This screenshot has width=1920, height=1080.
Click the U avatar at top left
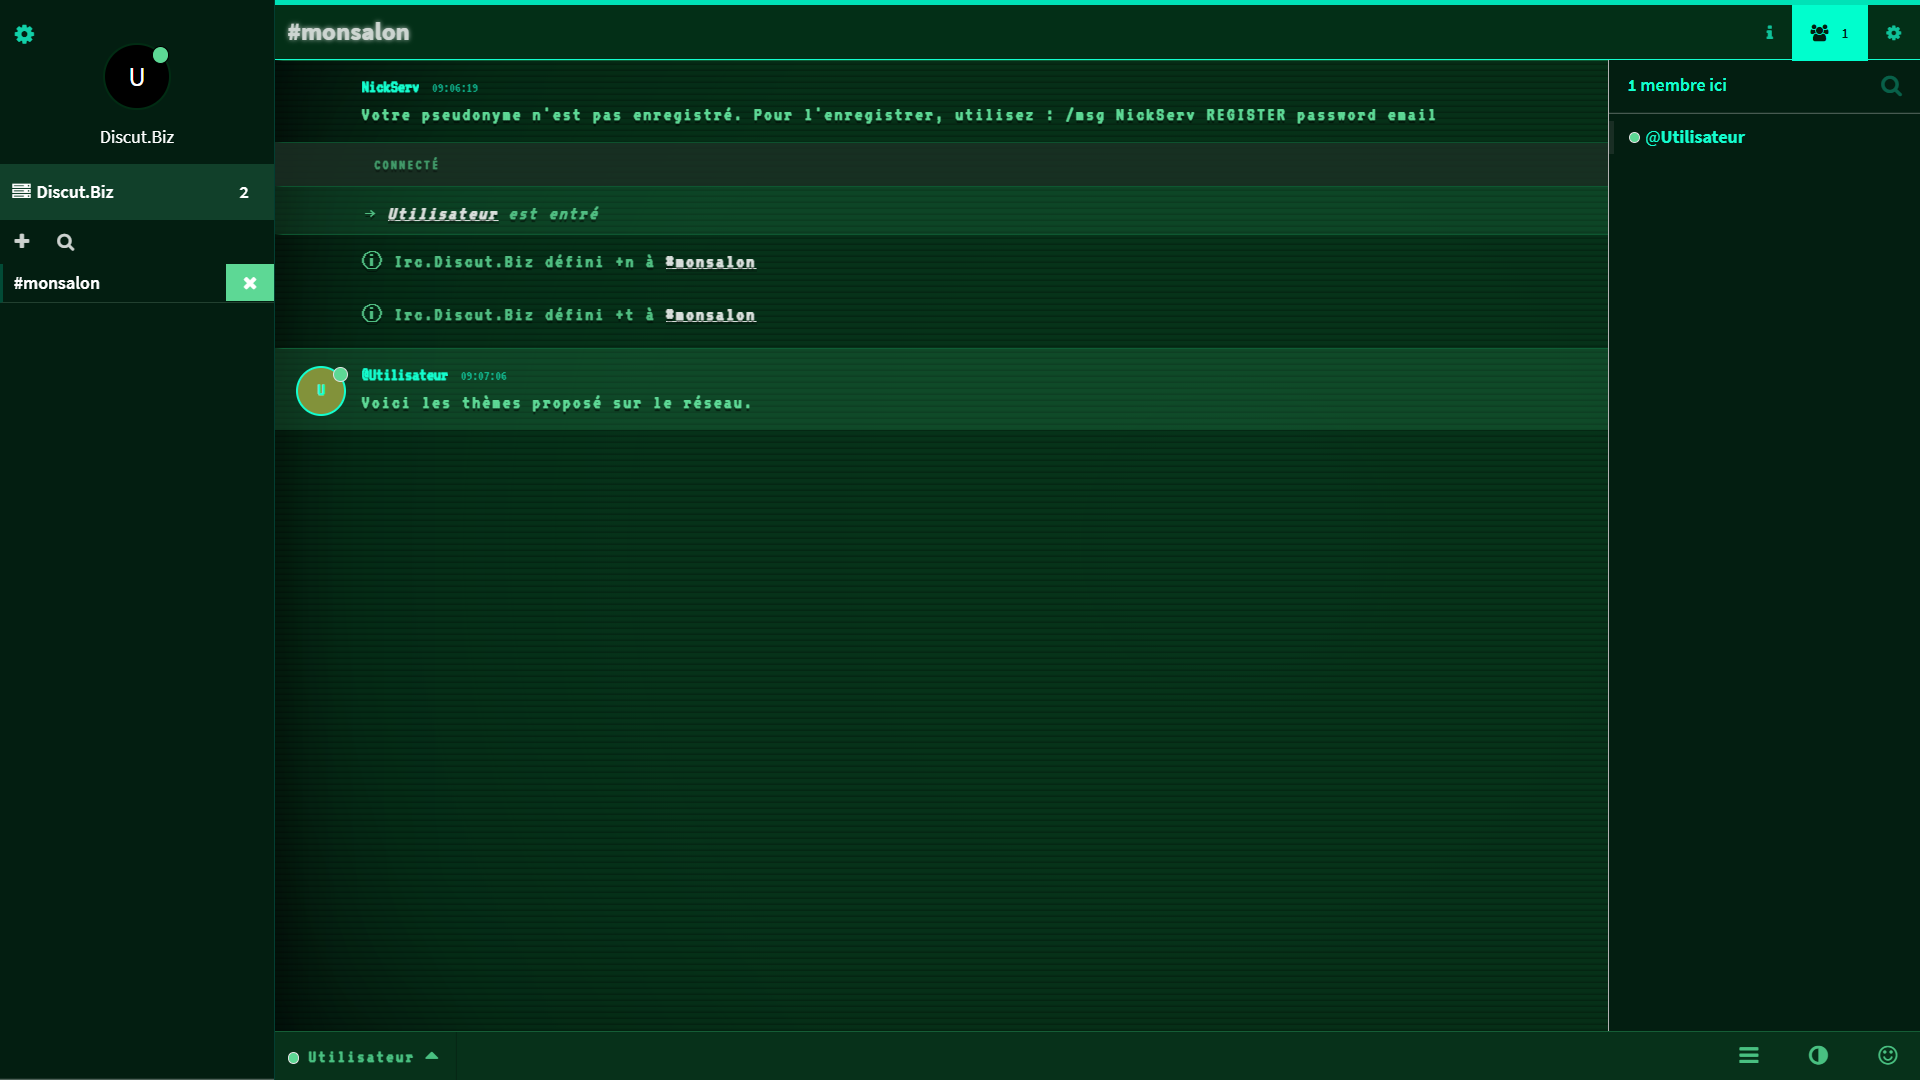pos(137,77)
